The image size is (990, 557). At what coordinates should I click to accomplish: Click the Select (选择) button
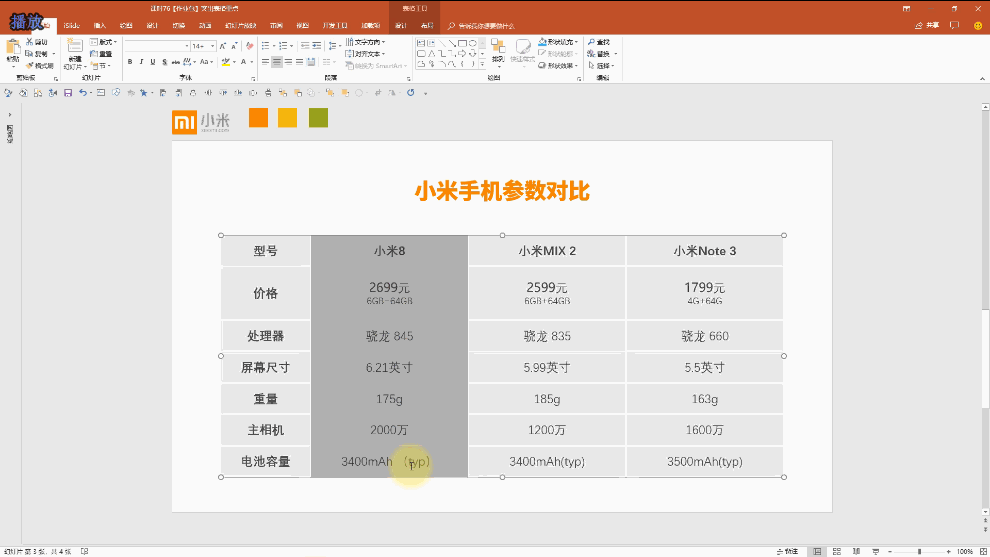[x=600, y=66]
